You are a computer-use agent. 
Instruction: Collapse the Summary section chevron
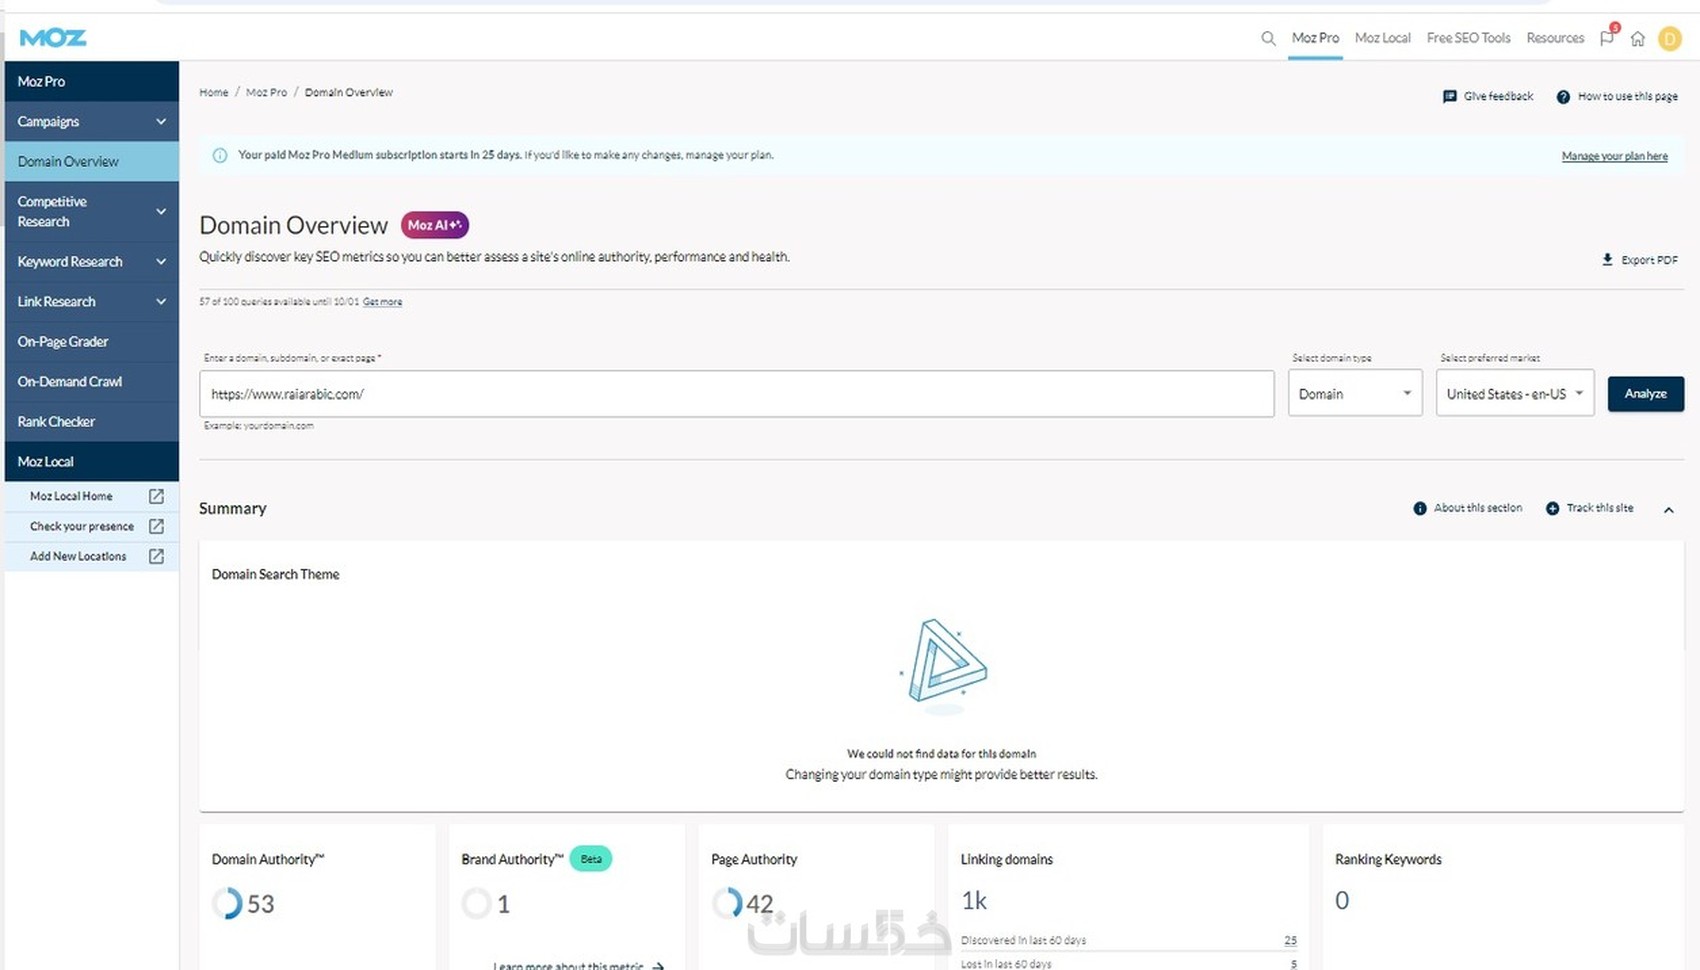point(1668,509)
